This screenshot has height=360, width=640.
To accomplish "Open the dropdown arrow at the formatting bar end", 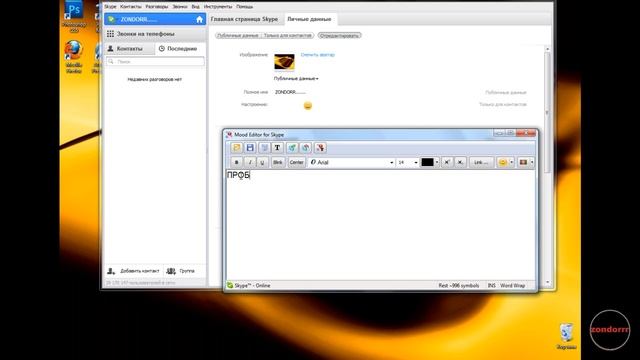I will coord(532,162).
